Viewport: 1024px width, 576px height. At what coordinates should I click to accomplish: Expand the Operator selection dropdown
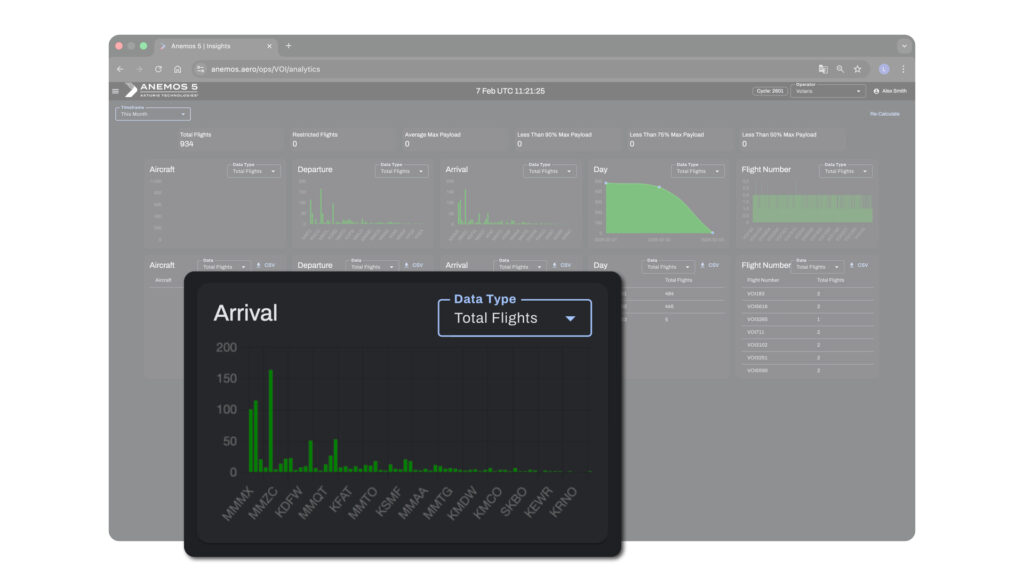point(828,91)
